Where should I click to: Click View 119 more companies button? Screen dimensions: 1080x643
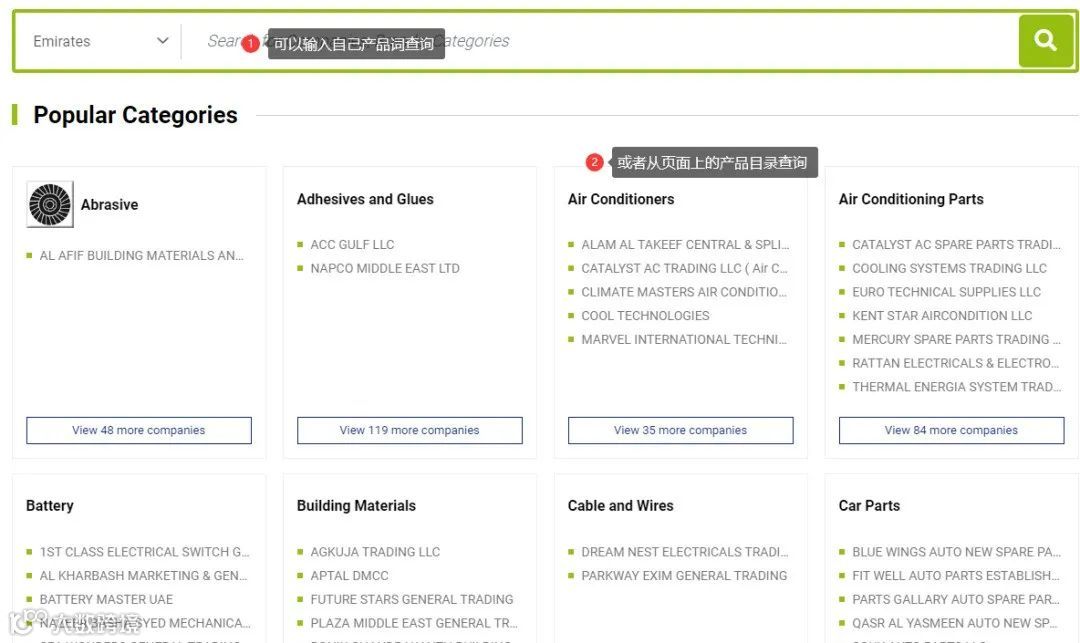coord(409,430)
